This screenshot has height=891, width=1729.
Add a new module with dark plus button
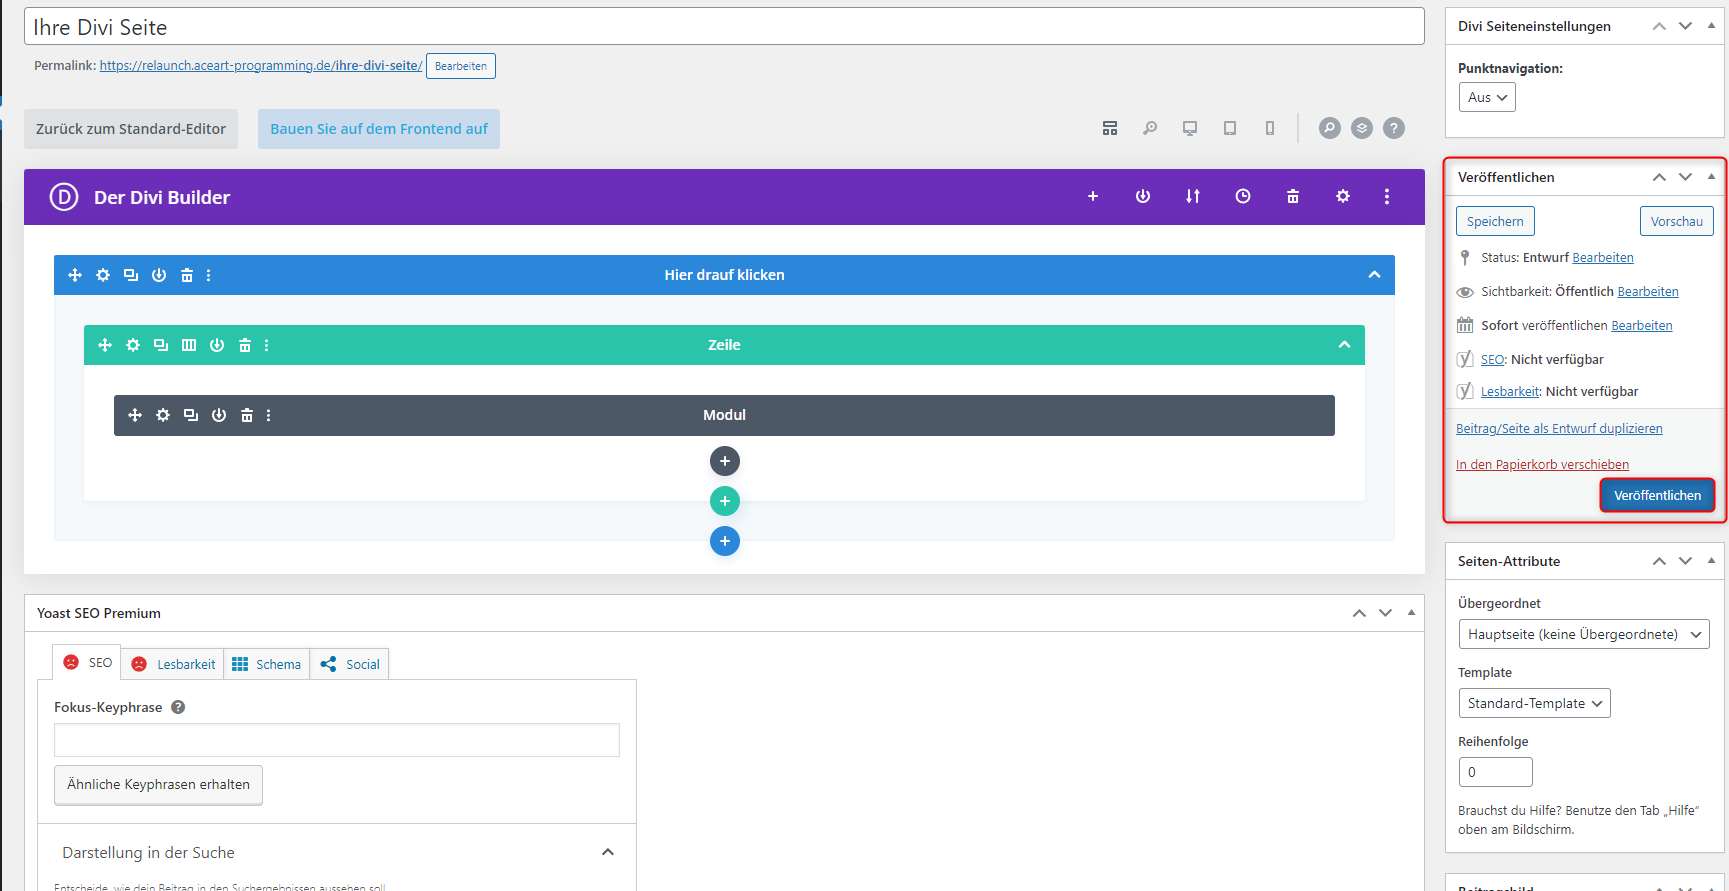coord(724,461)
